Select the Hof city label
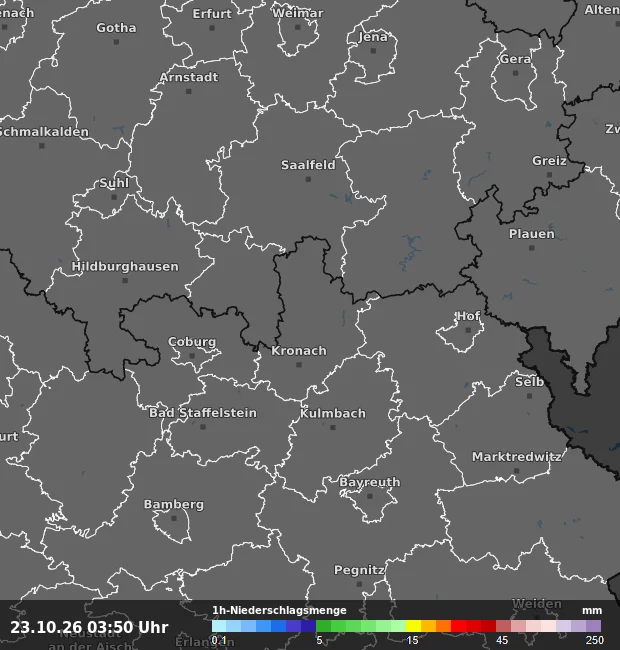Screen dimensions: 620x650 click(x=468, y=316)
